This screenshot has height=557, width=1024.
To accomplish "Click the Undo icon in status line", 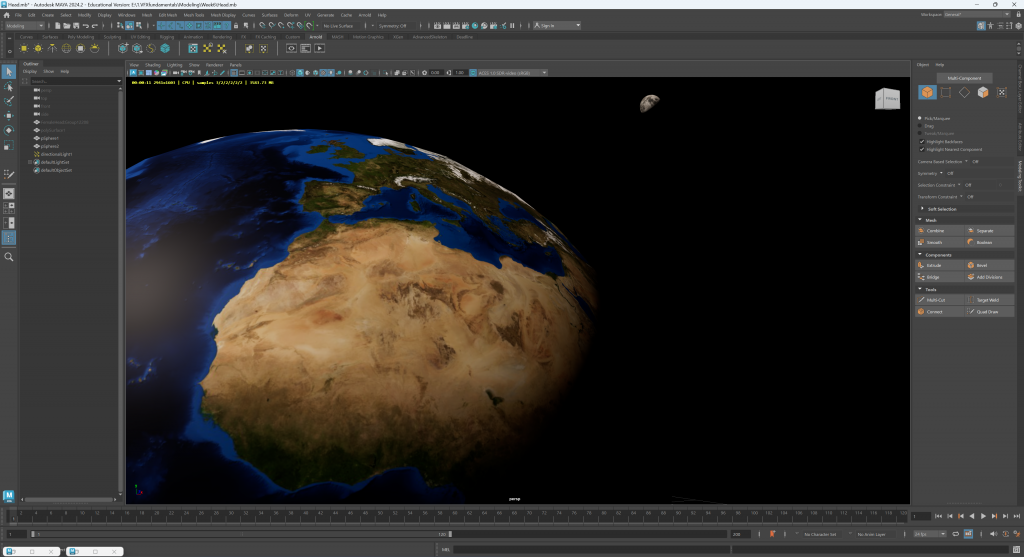I will pyautogui.click(x=86, y=25).
